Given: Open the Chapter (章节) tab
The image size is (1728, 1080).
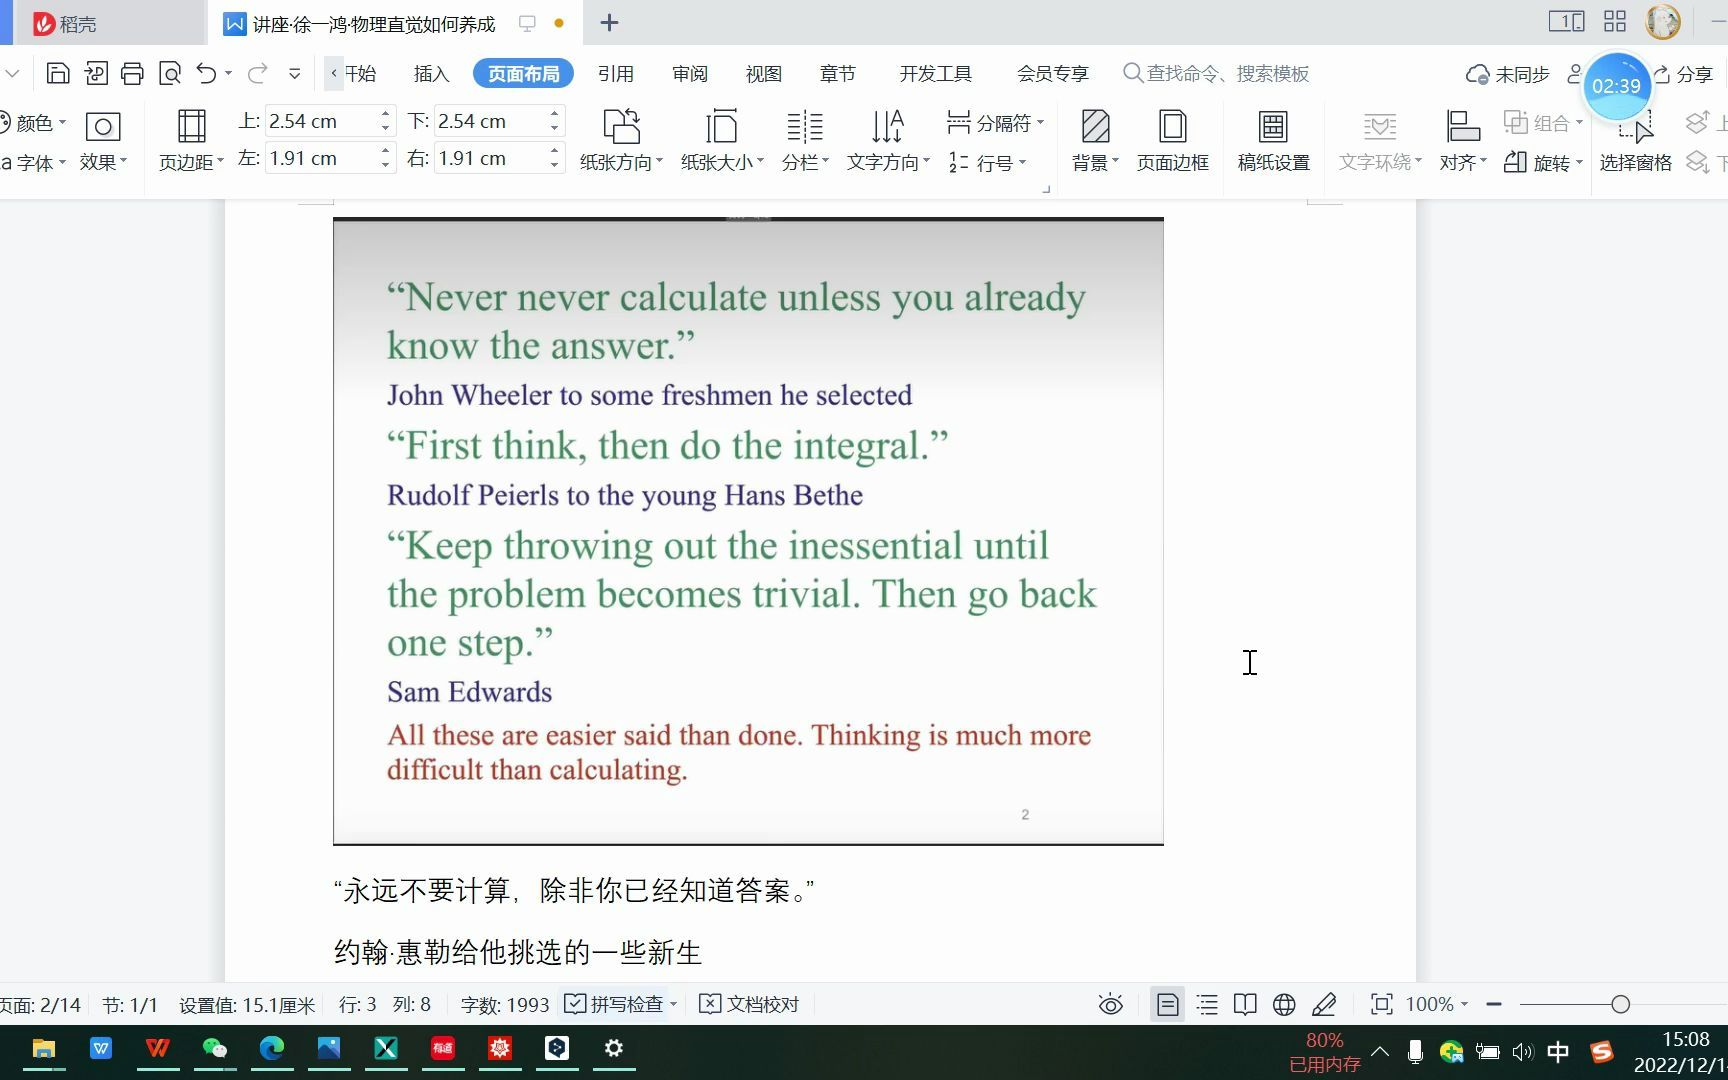Looking at the screenshot, I should 838,74.
